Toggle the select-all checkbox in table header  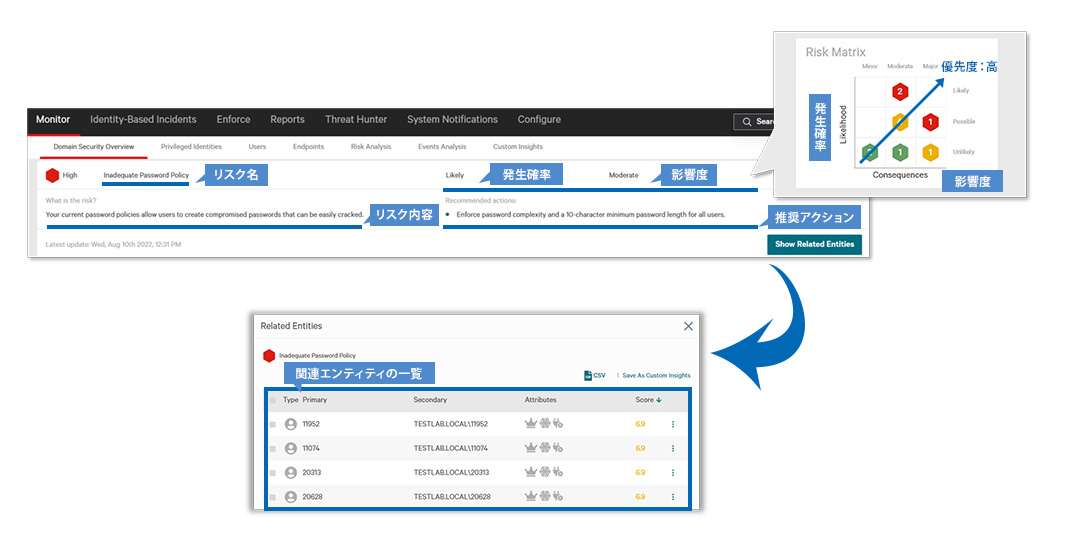pyautogui.click(x=272, y=400)
